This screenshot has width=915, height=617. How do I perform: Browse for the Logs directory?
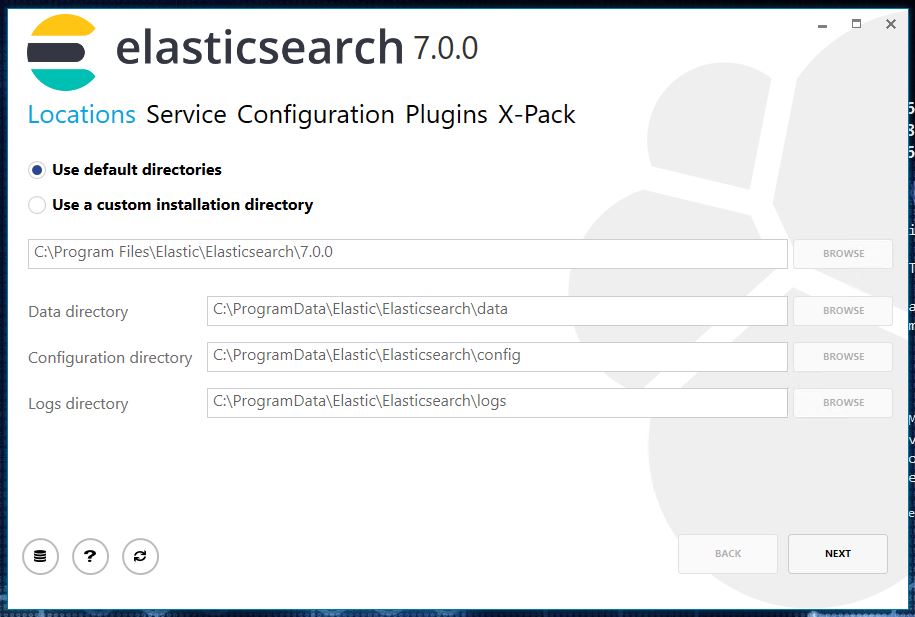[x=843, y=403]
